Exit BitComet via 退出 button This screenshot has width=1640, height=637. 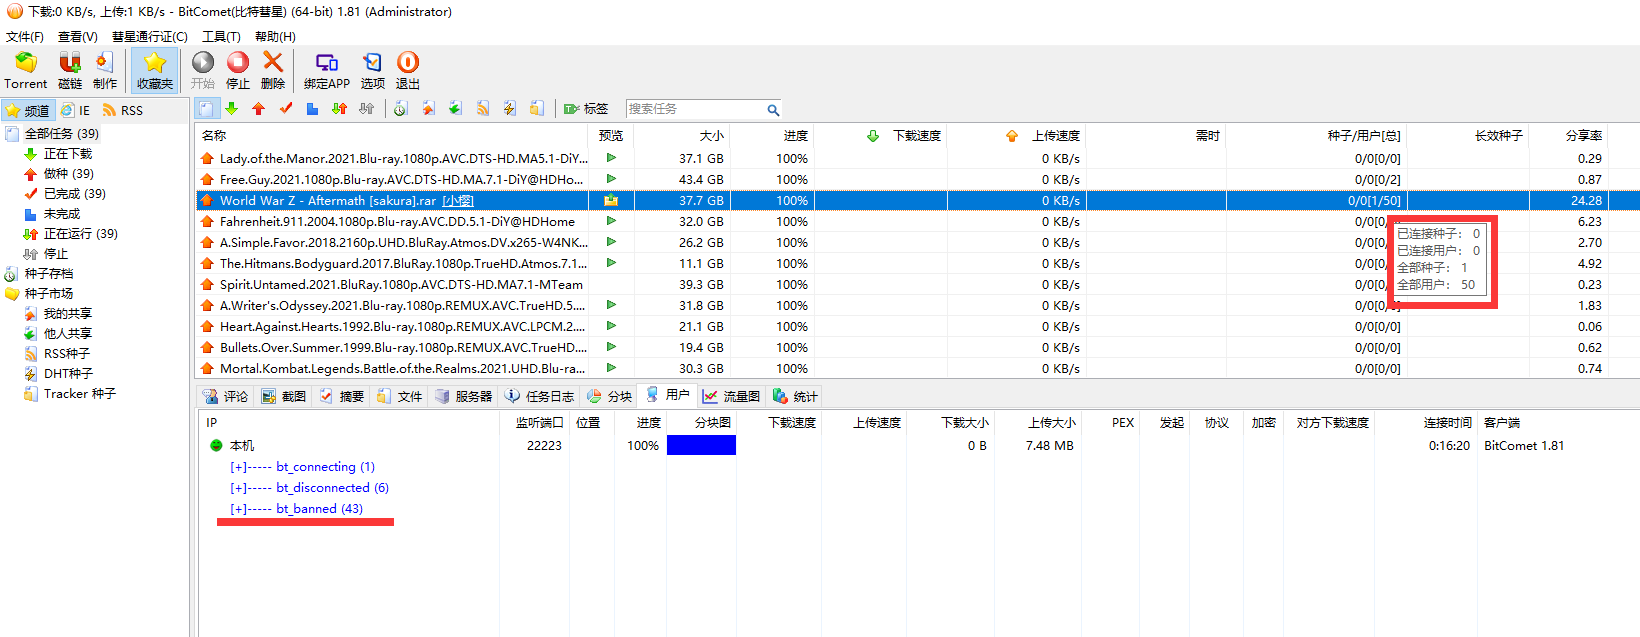click(x=408, y=71)
